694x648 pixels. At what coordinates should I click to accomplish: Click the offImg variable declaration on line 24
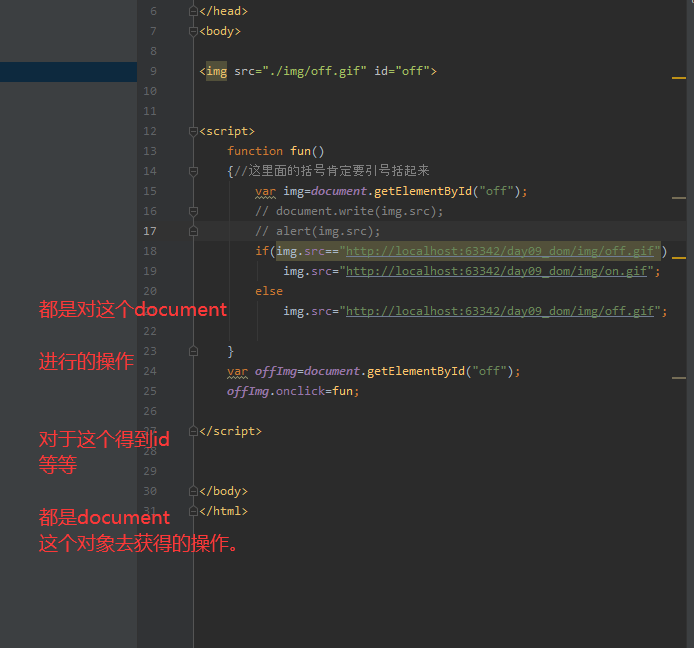tap(276, 371)
